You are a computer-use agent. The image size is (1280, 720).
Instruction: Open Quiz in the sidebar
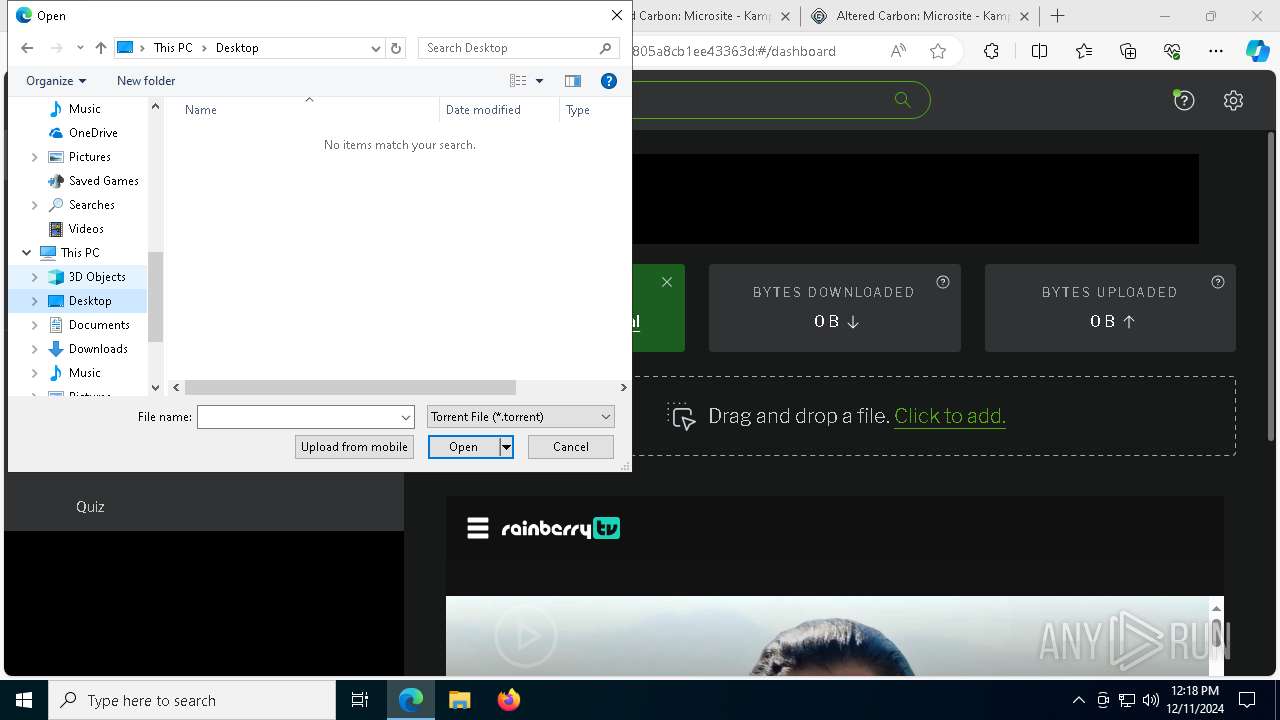[90, 507]
